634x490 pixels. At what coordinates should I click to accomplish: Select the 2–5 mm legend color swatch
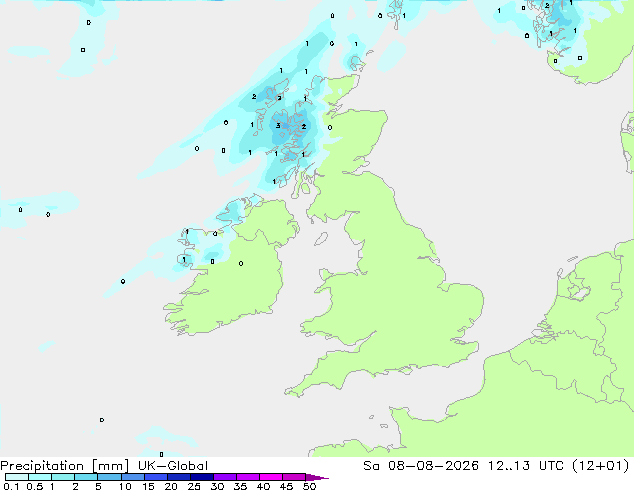86,477
